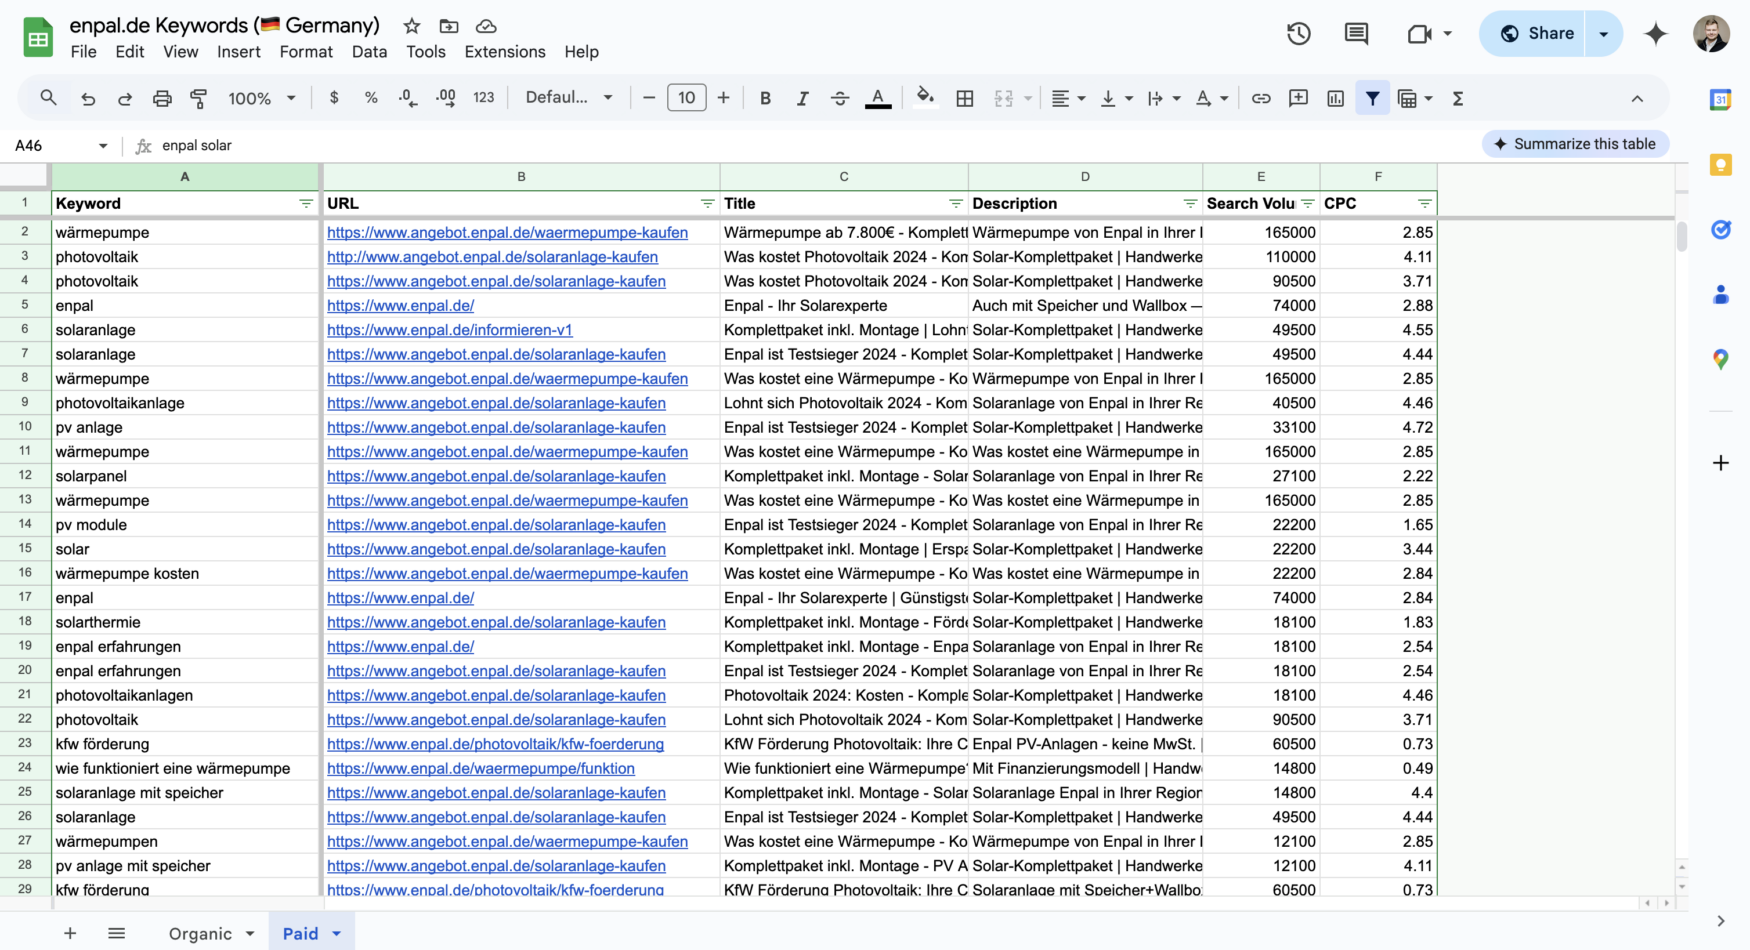Open the text color picker
The width and height of the screenshot is (1750, 950).
878,98
